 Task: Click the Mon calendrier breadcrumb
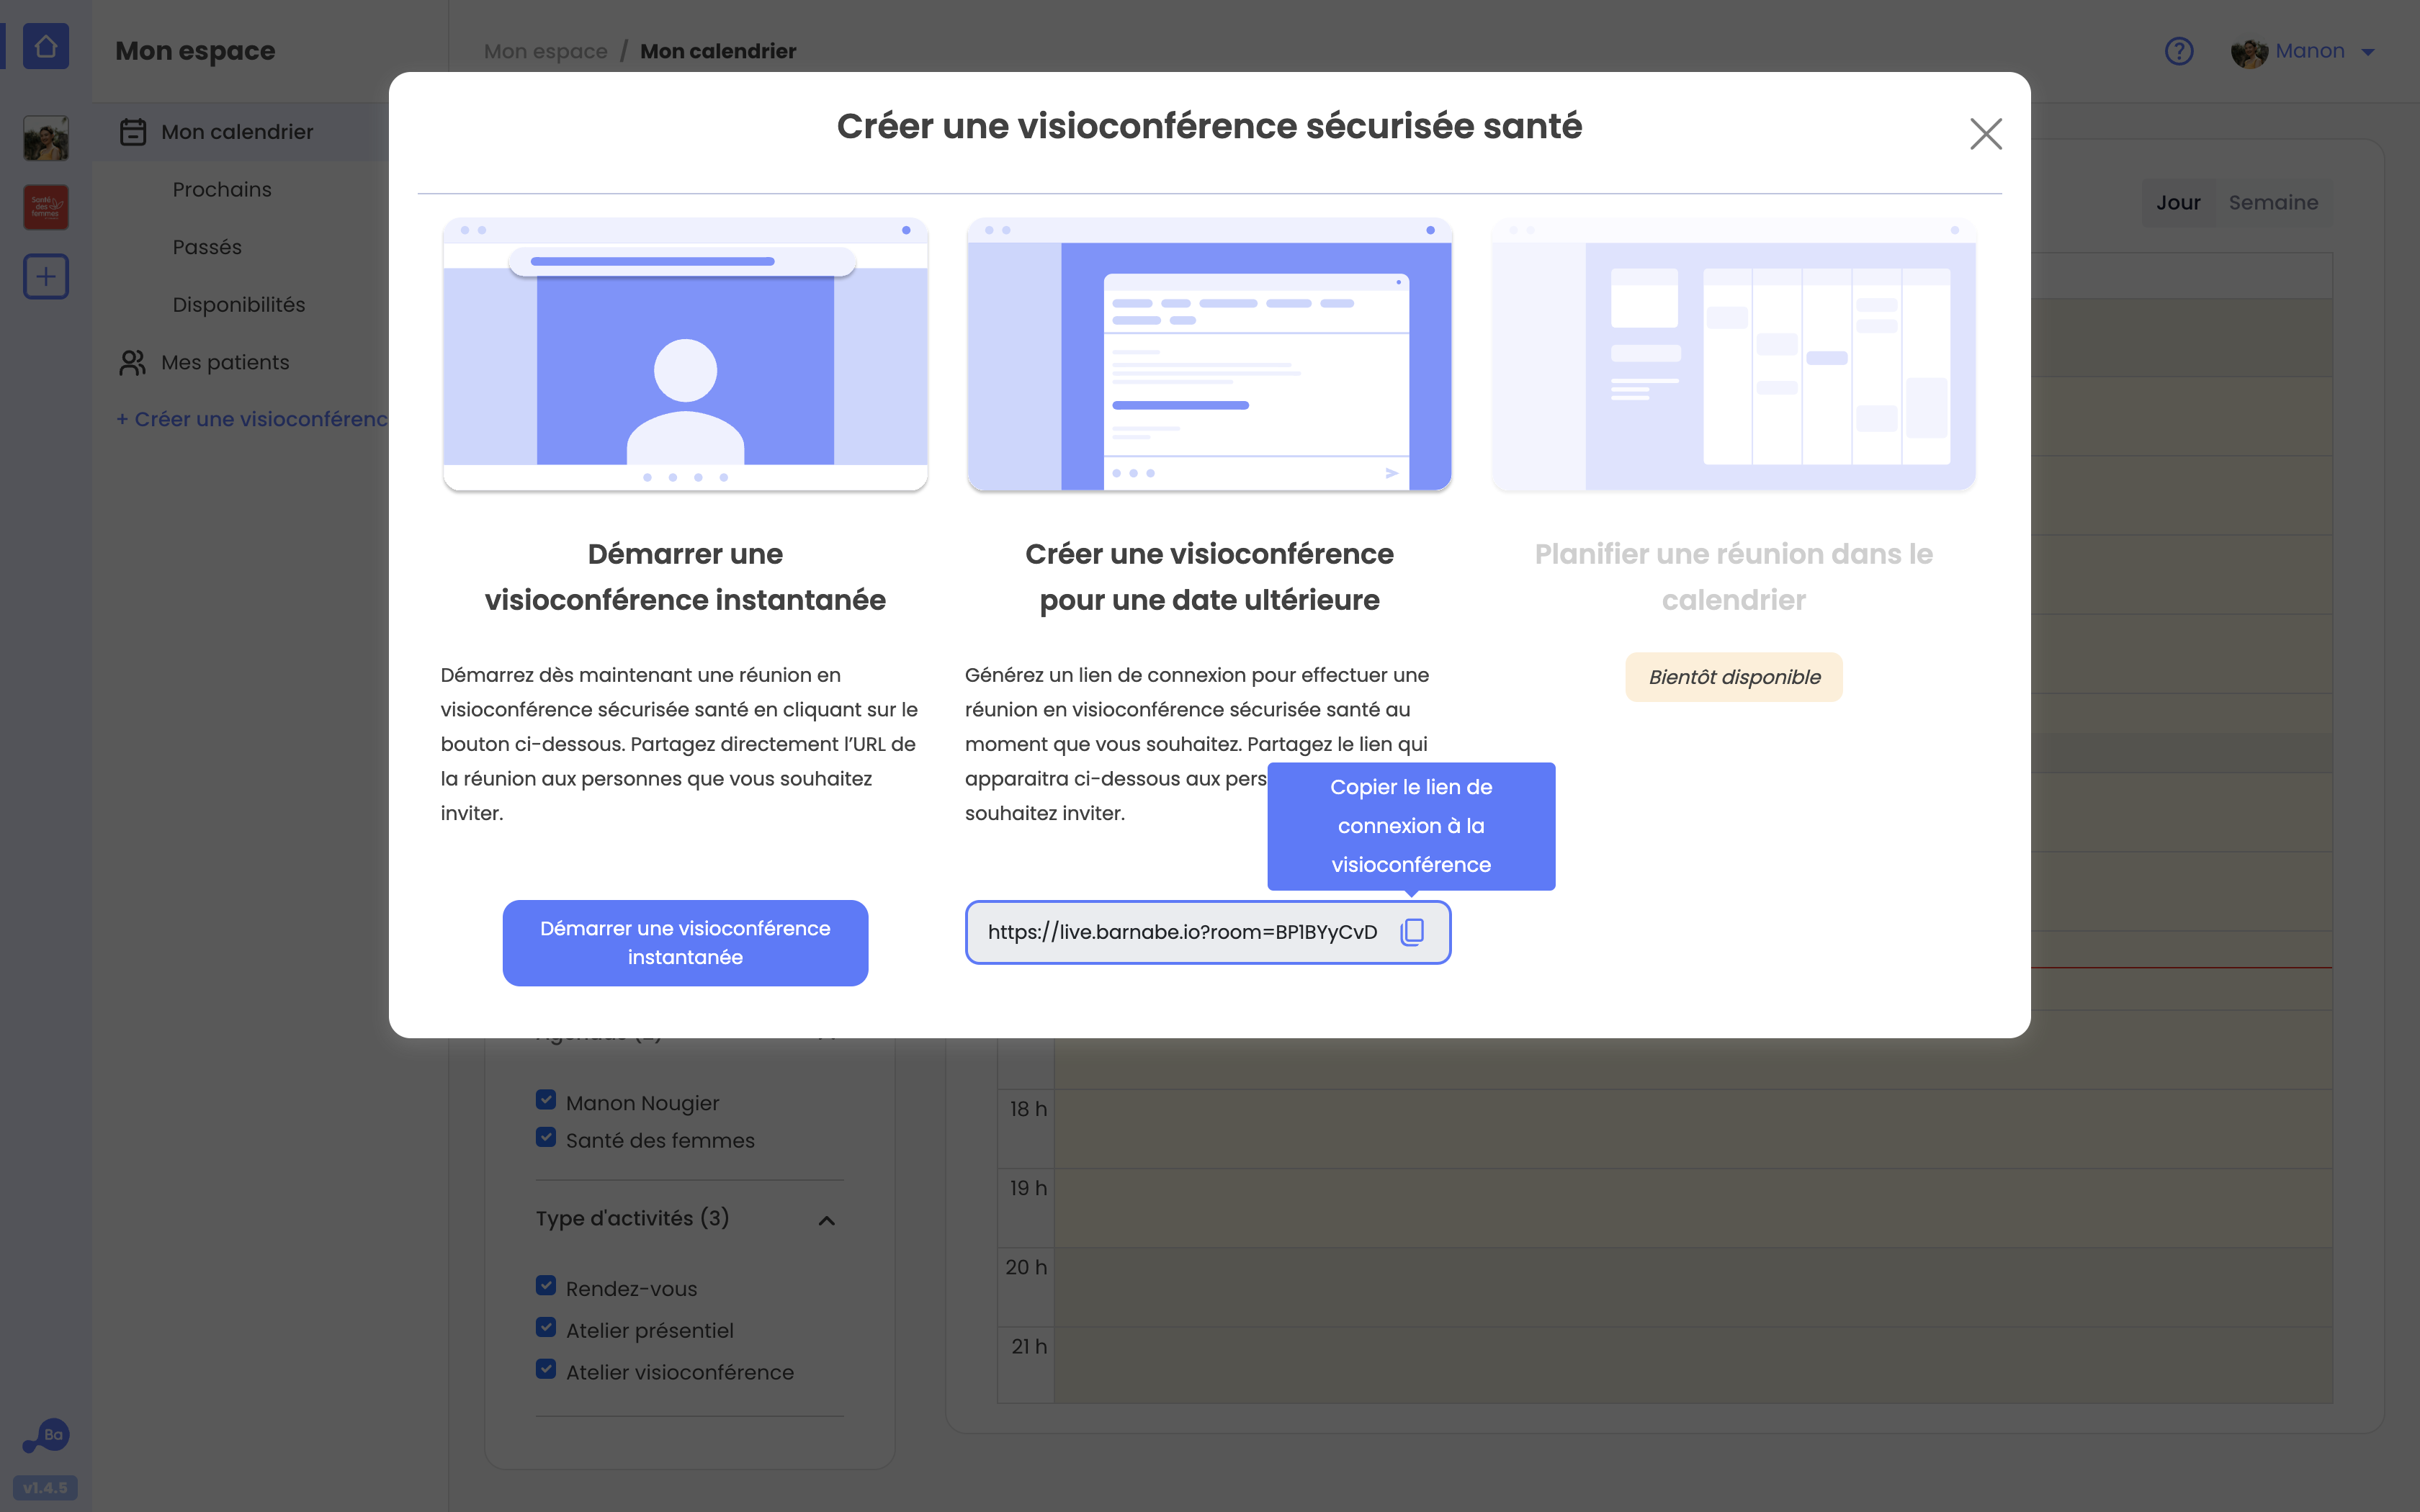(x=718, y=51)
